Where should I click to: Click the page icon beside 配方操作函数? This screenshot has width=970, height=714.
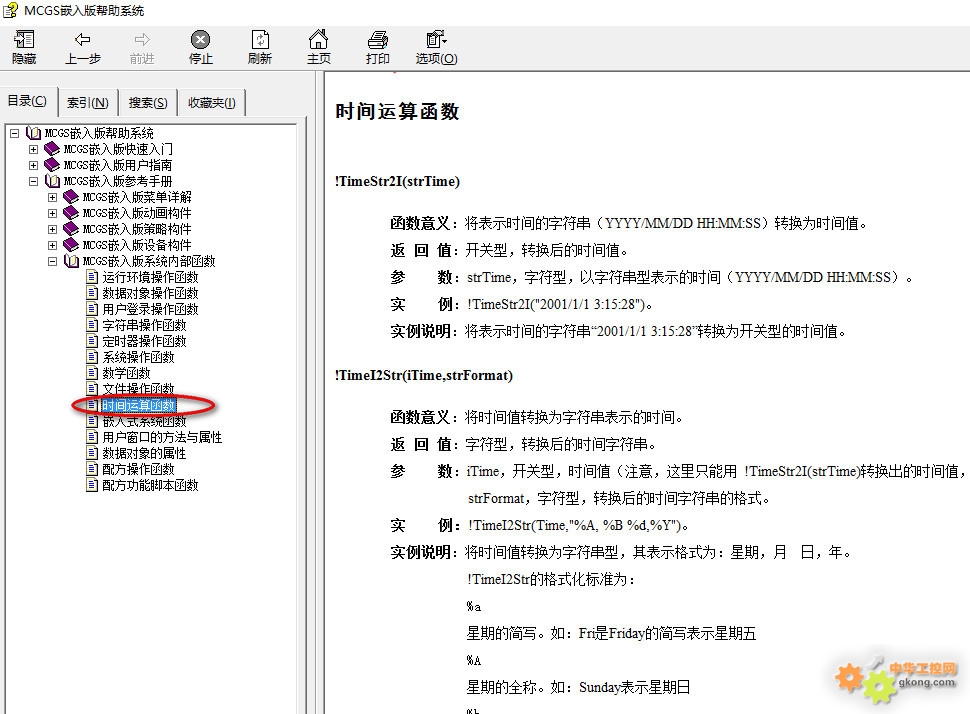92,469
